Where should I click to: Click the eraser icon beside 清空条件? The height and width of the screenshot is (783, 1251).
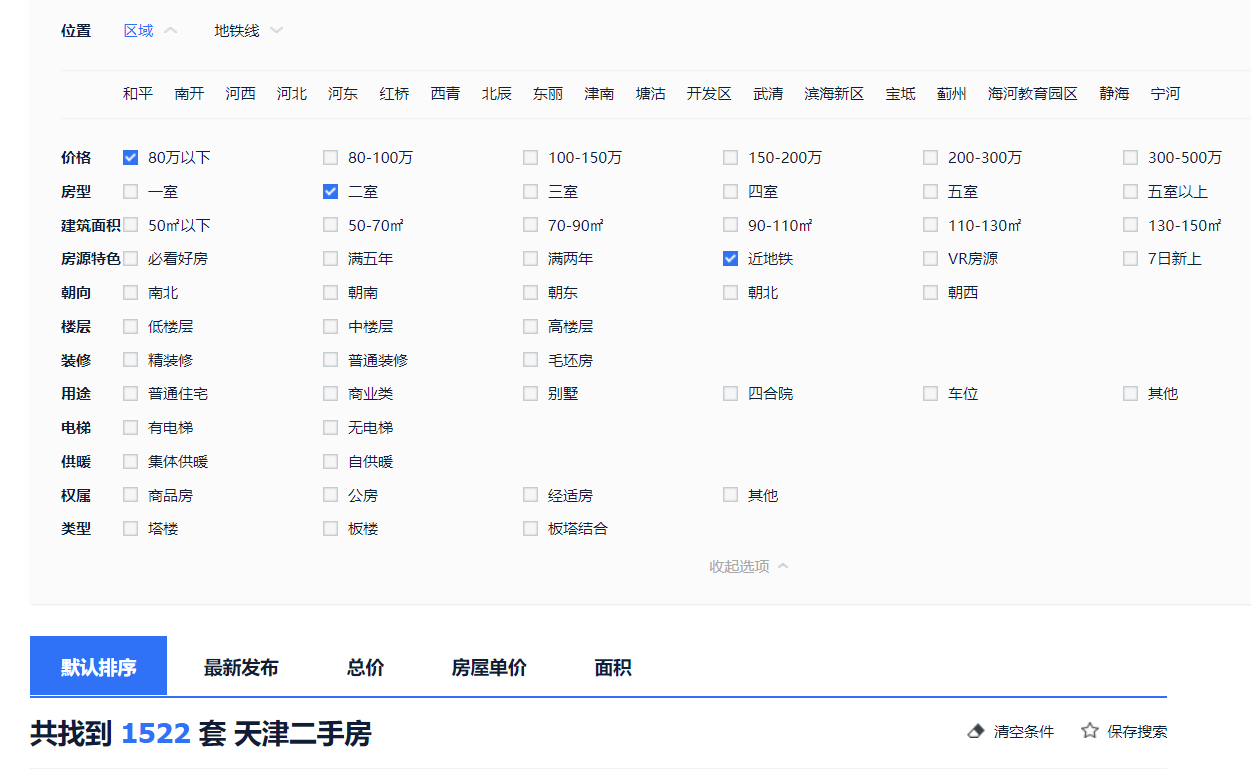pyautogui.click(x=977, y=732)
